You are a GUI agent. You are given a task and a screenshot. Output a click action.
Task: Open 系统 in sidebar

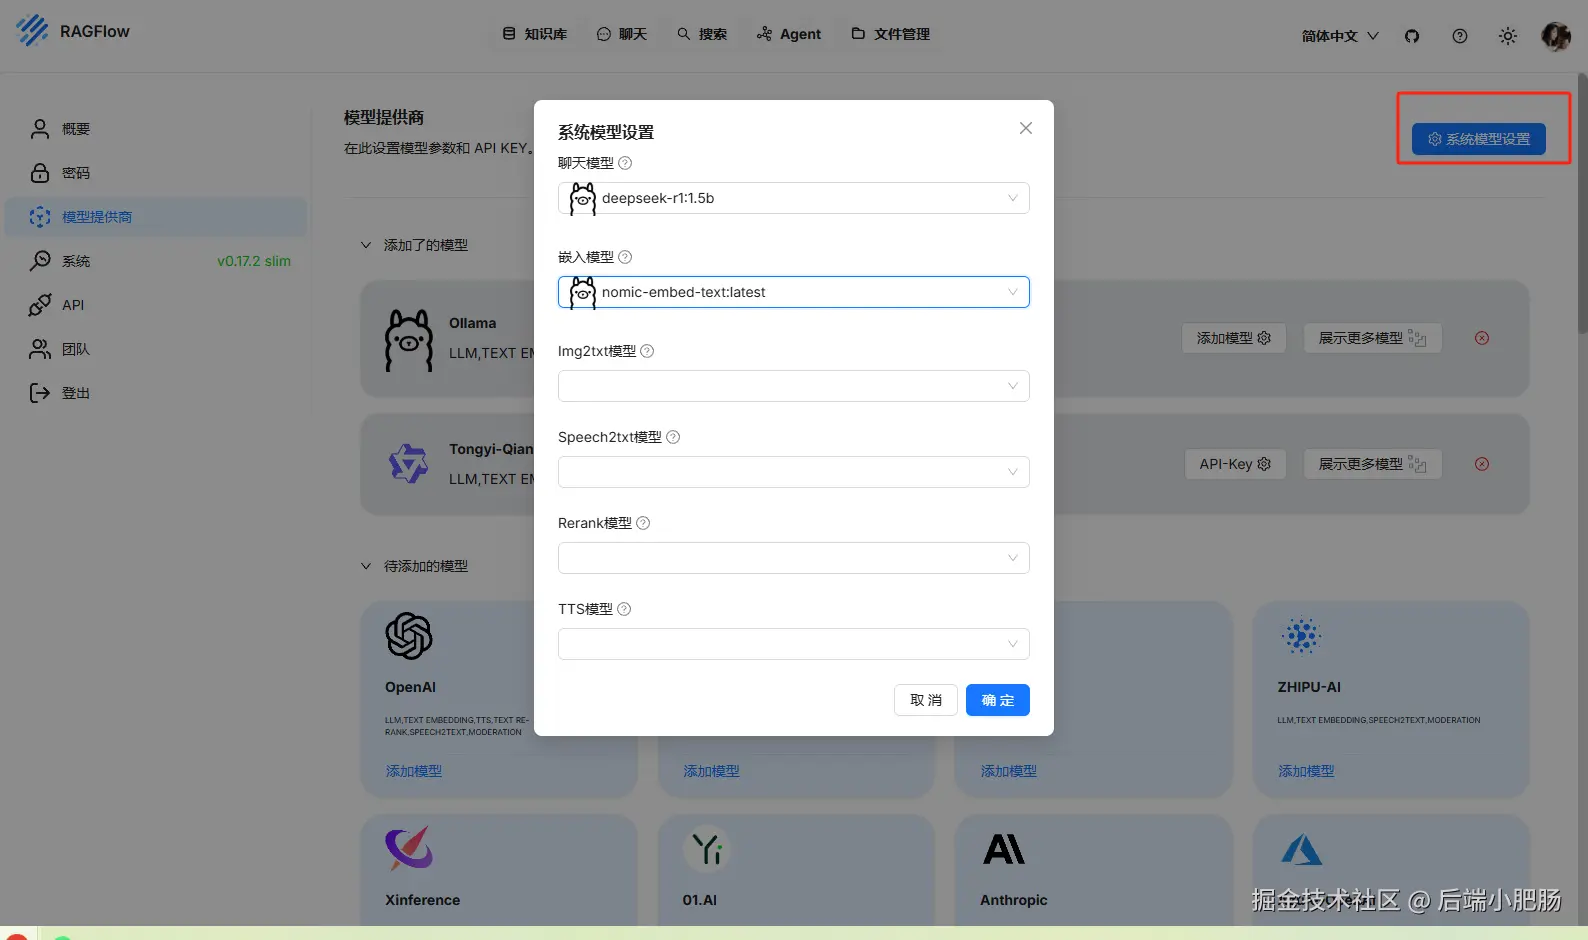coord(156,261)
